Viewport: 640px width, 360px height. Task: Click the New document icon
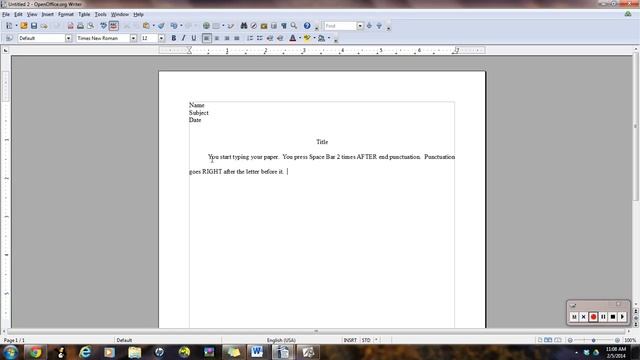(9, 26)
